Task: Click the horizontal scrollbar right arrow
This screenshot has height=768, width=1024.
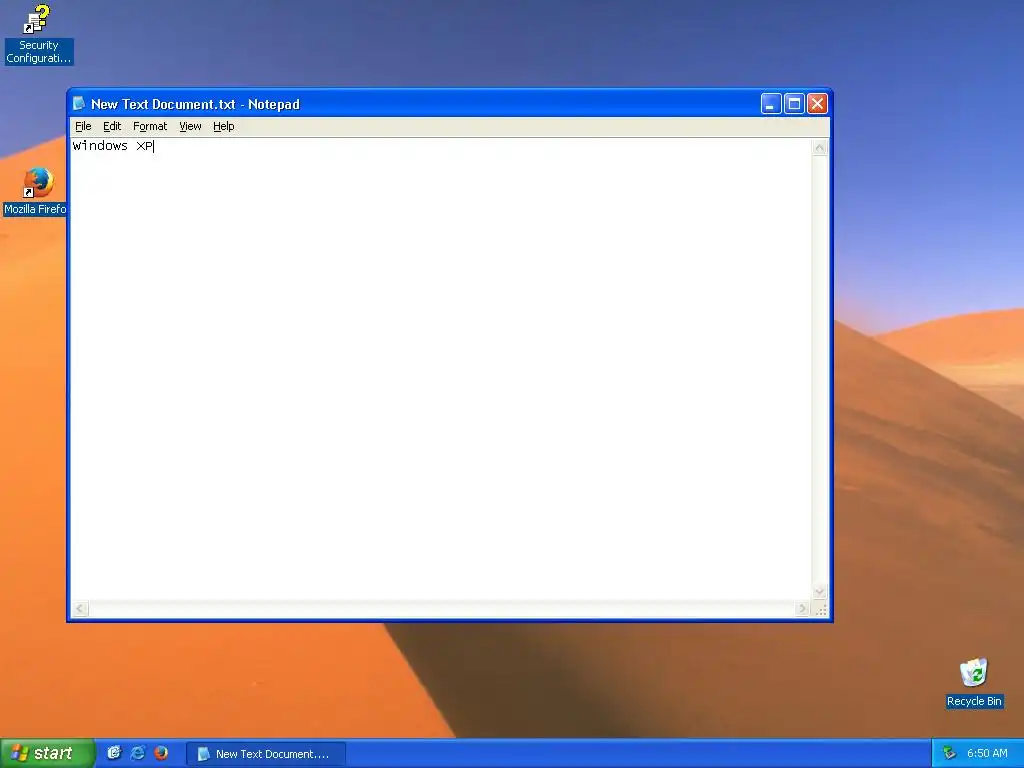Action: click(x=803, y=609)
